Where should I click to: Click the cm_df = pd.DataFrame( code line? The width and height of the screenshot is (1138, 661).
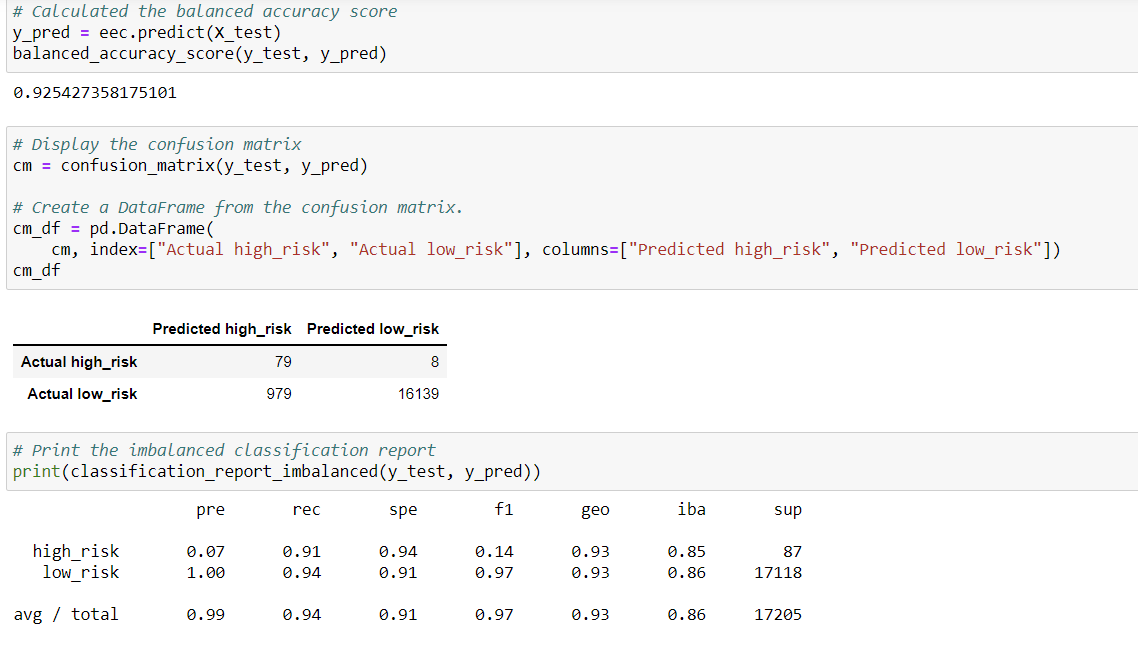[x=113, y=229]
